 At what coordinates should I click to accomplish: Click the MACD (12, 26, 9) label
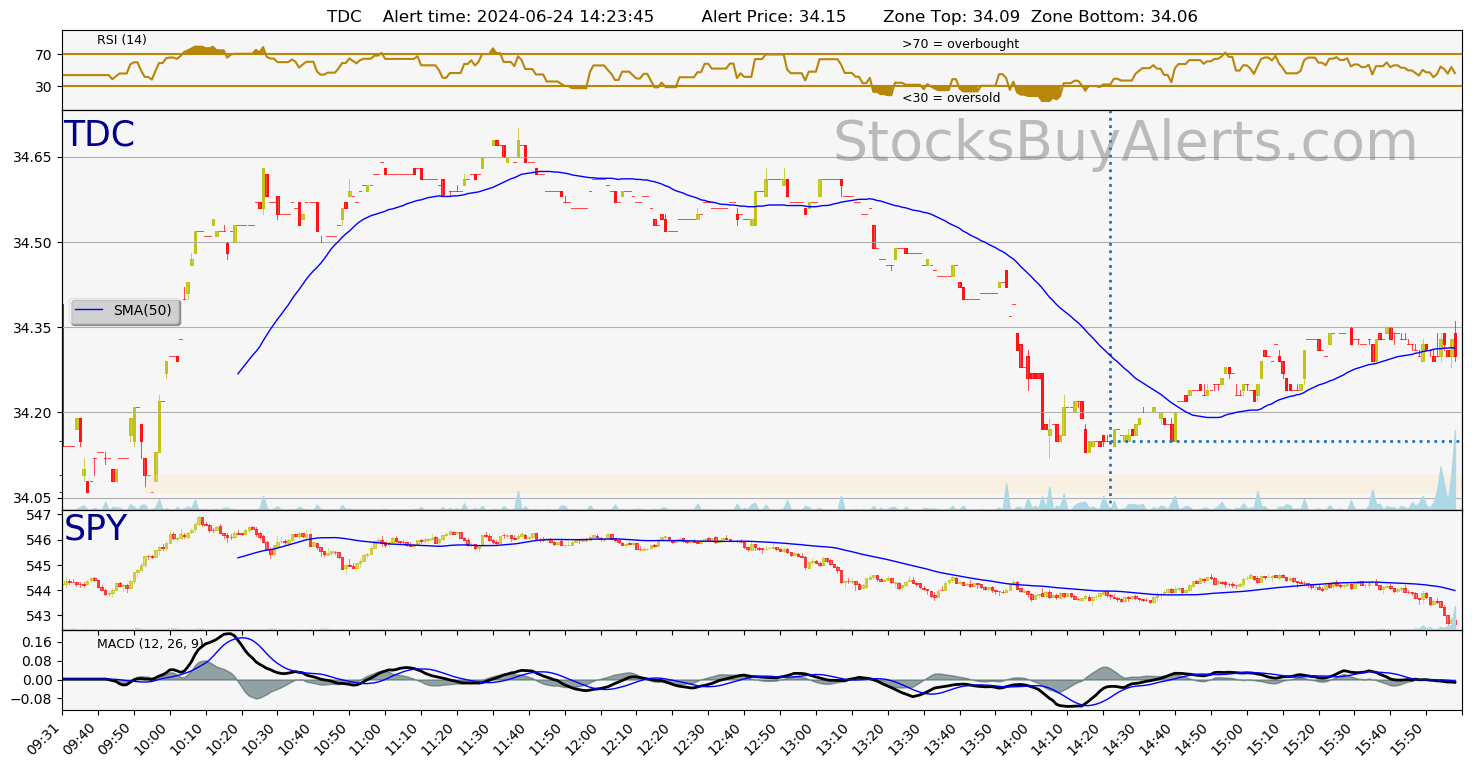point(150,644)
